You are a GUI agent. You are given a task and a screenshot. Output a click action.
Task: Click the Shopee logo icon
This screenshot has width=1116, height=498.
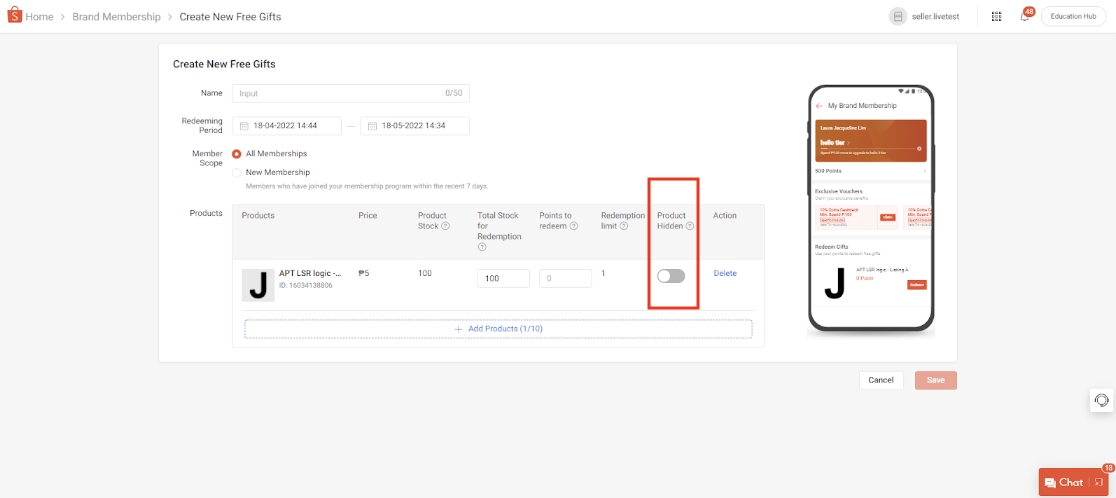click(x=15, y=16)
